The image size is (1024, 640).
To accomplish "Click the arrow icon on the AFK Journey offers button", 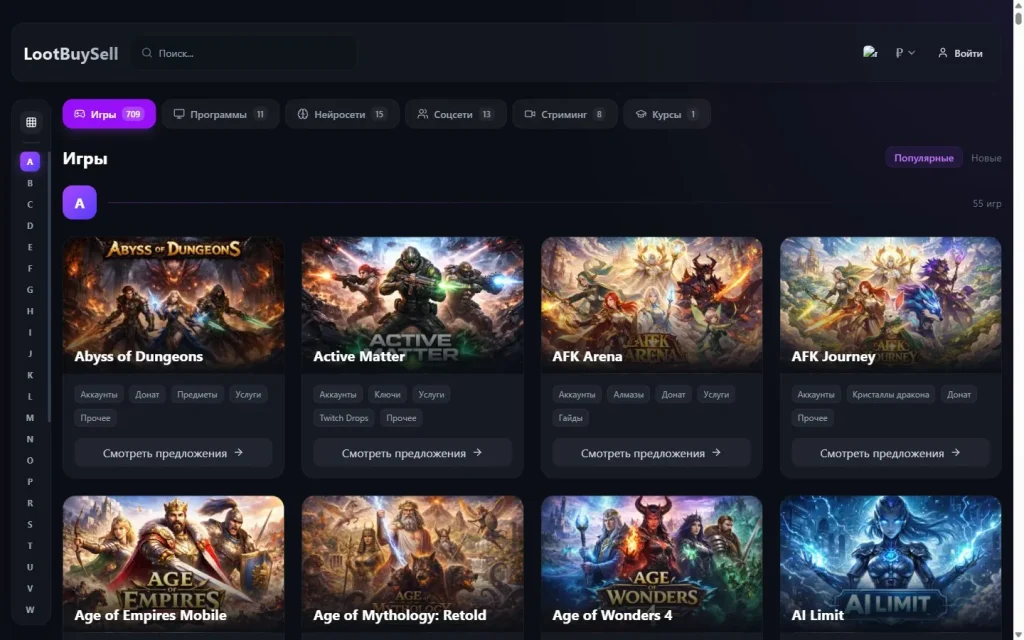I will pos(955,453).
